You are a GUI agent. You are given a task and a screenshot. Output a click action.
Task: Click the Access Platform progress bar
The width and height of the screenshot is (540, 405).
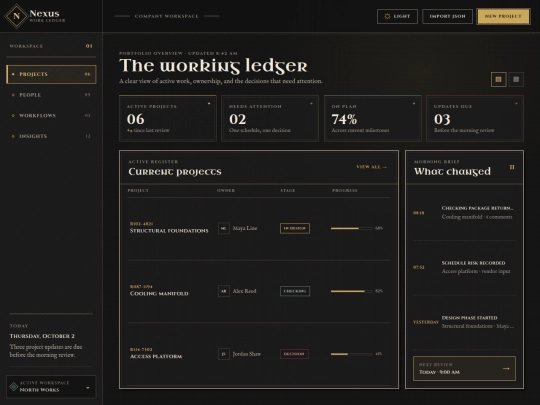coord(351,354)
